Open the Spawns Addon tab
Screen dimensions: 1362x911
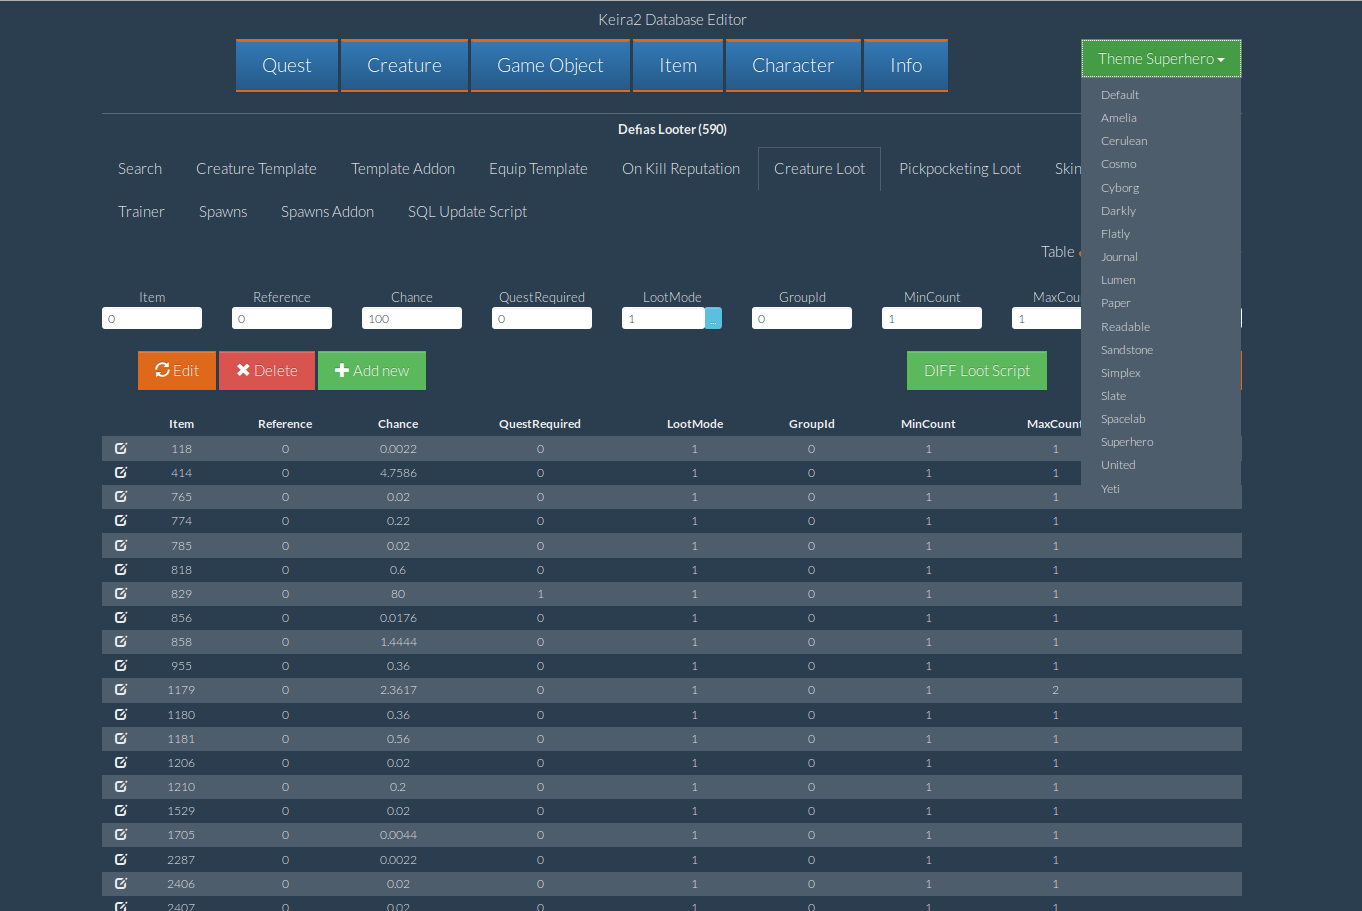click(327, 212)
